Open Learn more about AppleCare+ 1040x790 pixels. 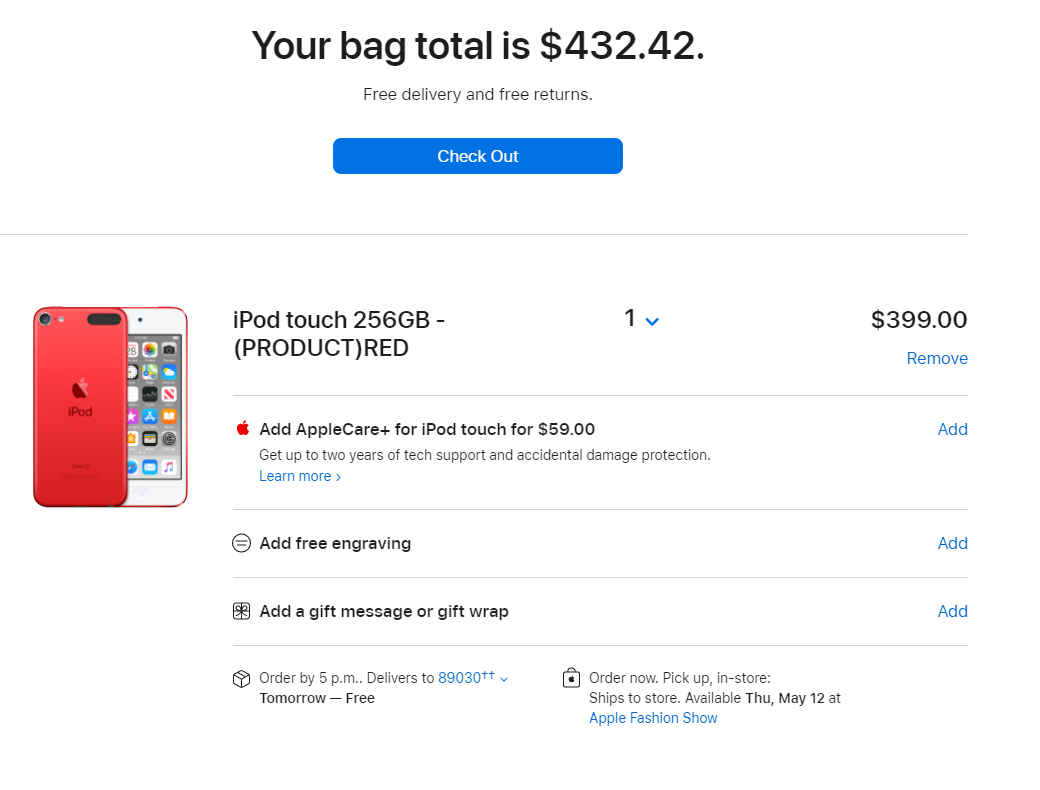click(x=295, y=476)
